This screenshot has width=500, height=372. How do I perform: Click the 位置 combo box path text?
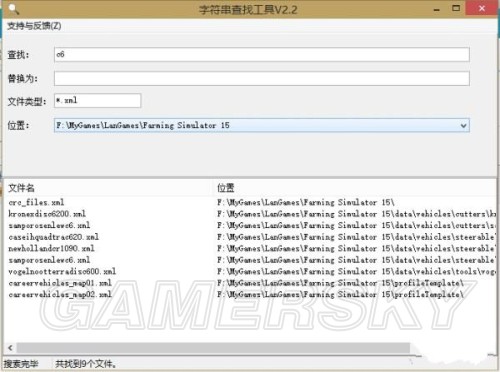coord(143,126)
